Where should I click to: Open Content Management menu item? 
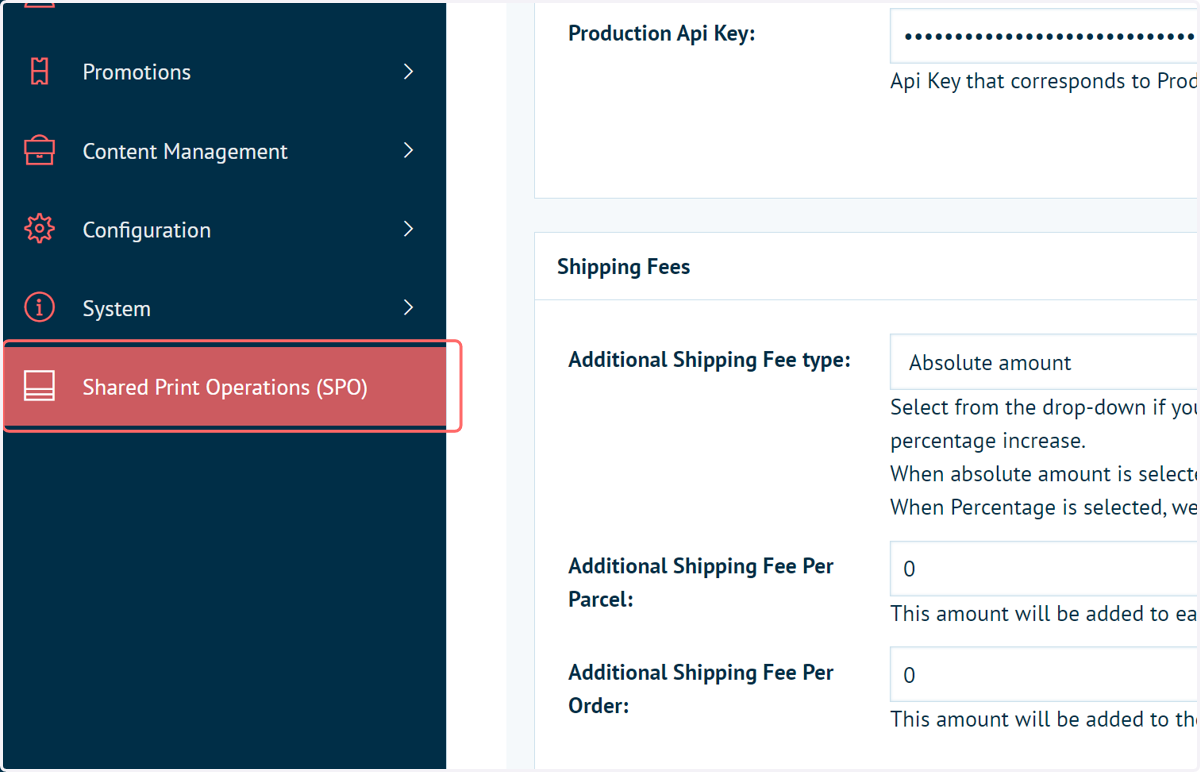(x=223, y=151)
